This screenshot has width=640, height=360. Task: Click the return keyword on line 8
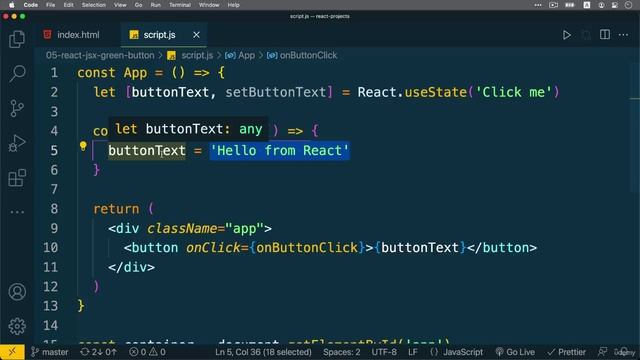coord(116,209)
